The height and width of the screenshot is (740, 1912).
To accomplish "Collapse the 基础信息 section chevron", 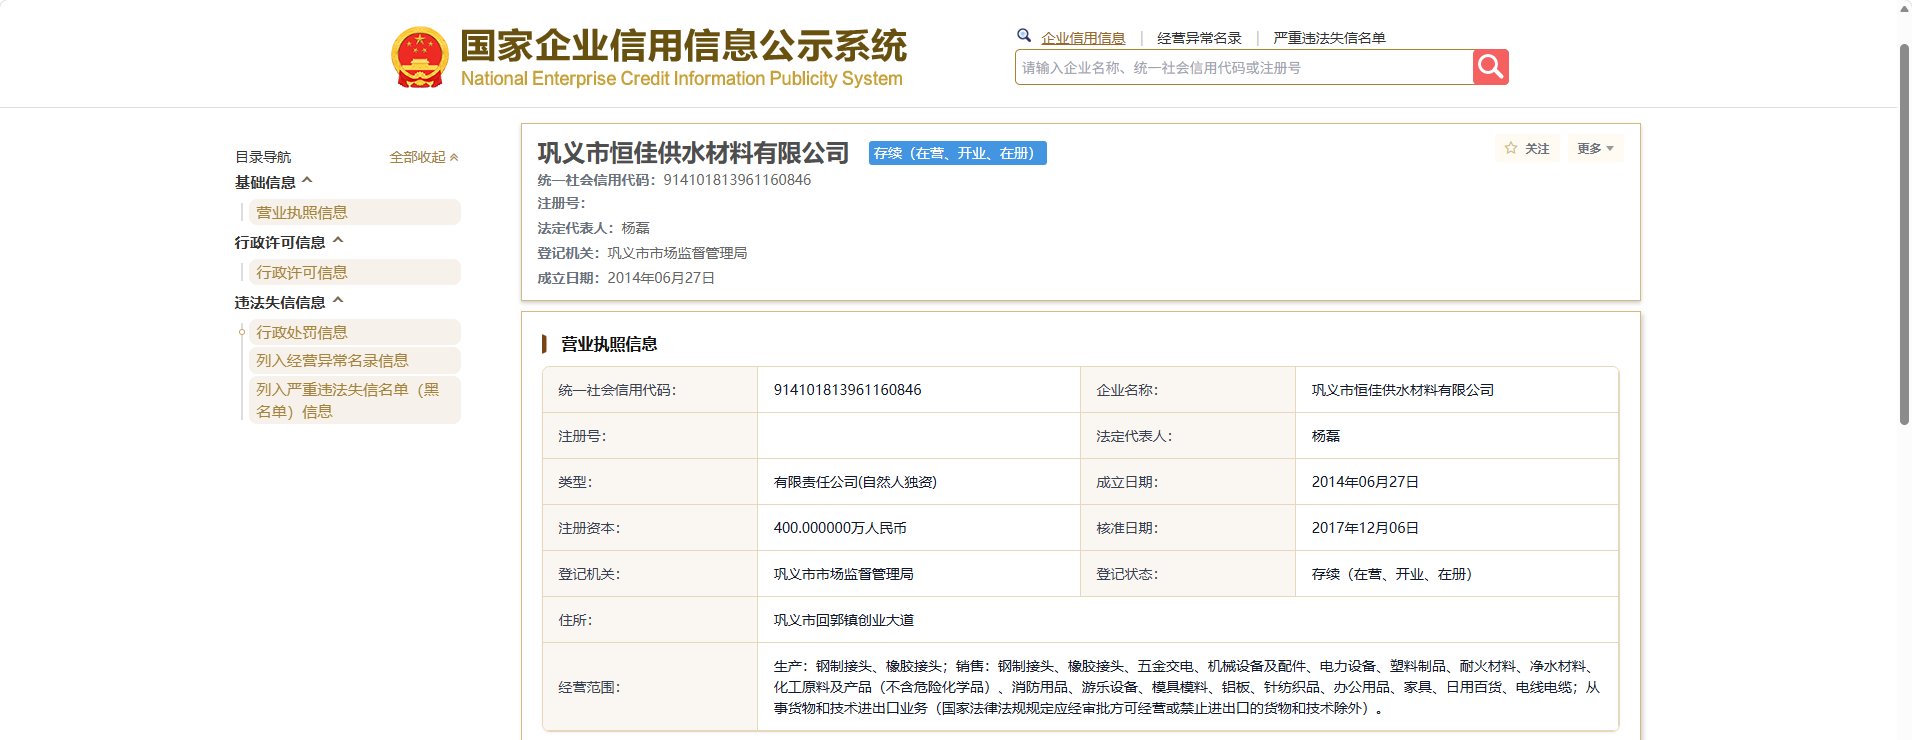I will pyautogui.click(x=307, y=181).
